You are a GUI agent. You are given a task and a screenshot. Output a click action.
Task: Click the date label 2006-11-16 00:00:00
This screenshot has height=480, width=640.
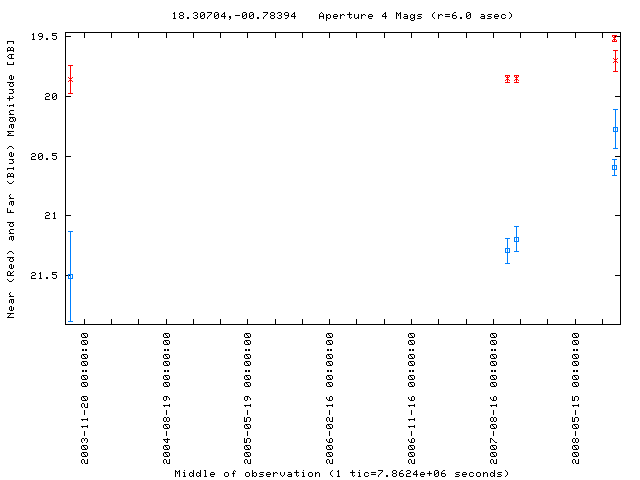pyautogui.click(x=411, y=398)
